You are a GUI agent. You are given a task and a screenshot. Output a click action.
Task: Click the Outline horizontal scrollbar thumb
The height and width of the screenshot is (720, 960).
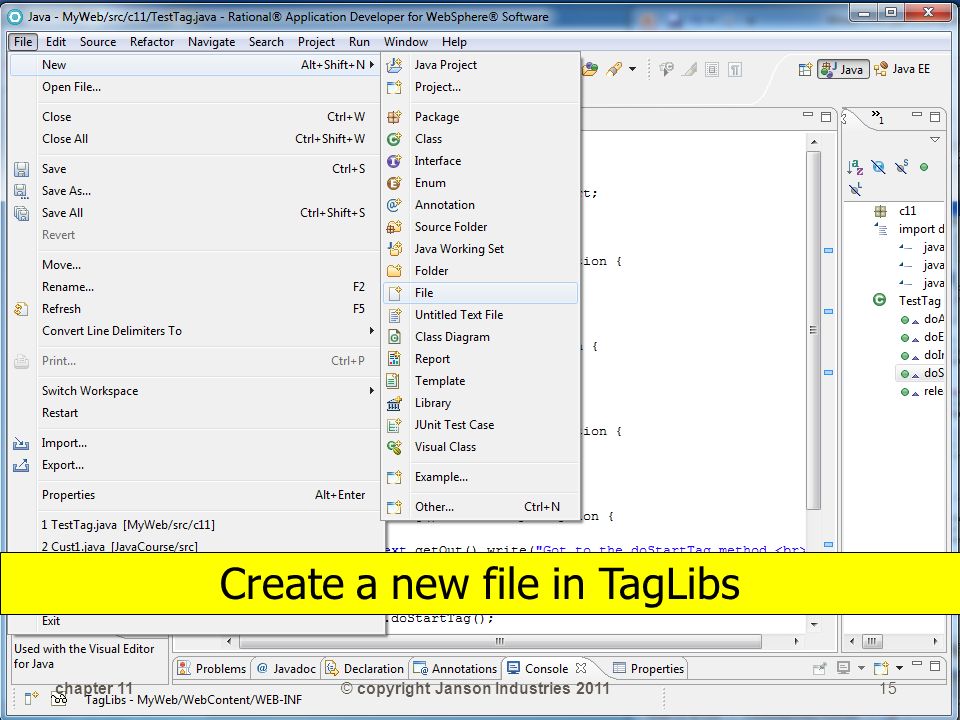(872, 641)
